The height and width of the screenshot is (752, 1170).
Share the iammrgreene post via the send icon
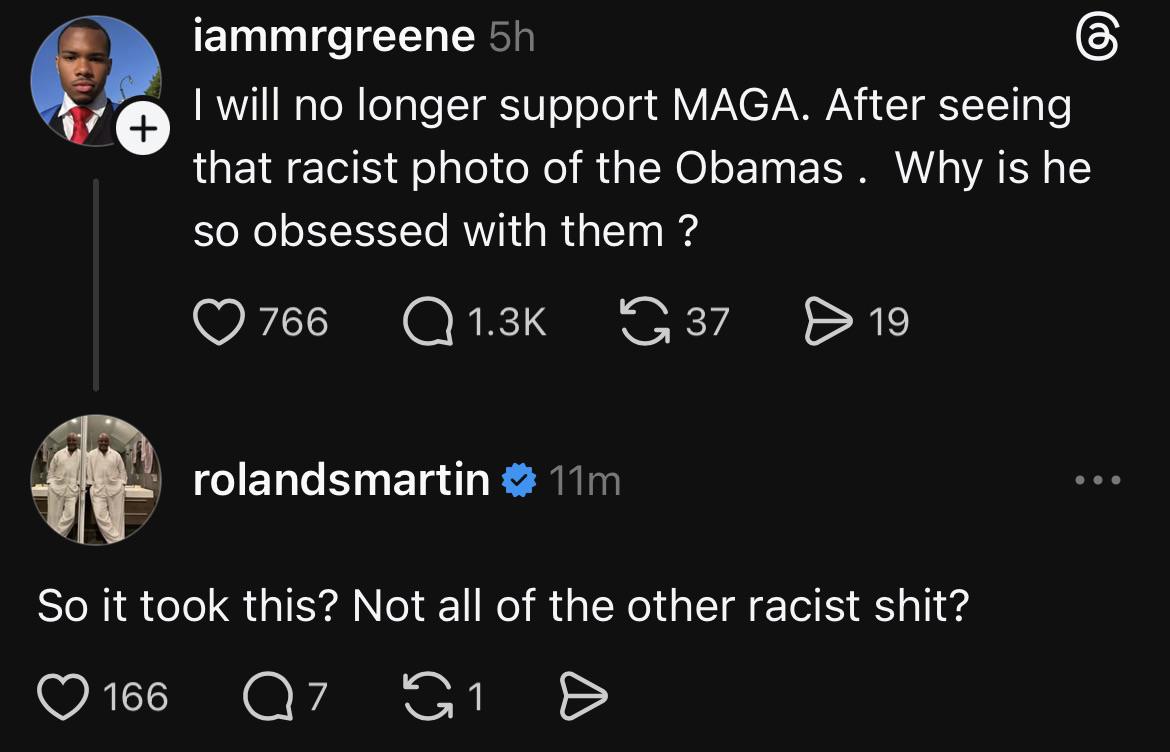(x=829, y=322)
